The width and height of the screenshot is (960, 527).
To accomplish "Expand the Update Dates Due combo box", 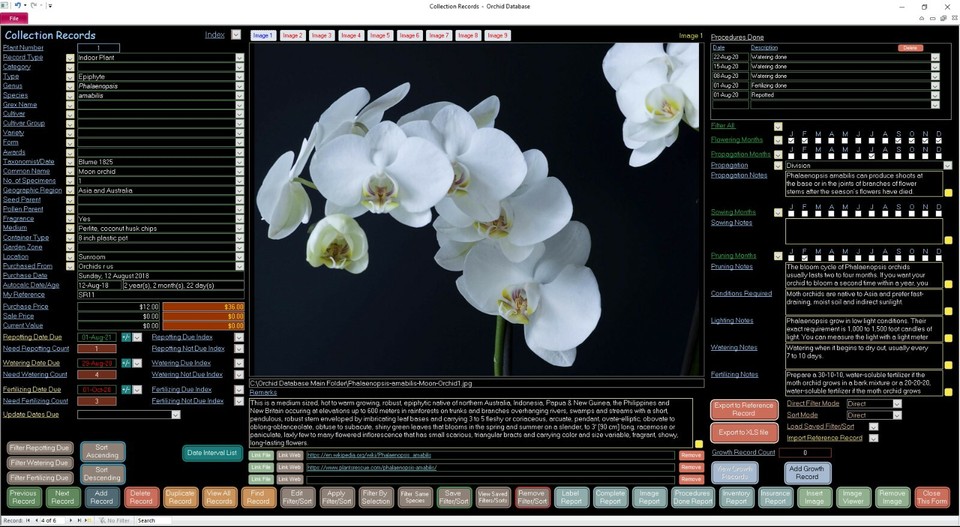I will click(176, 415).
